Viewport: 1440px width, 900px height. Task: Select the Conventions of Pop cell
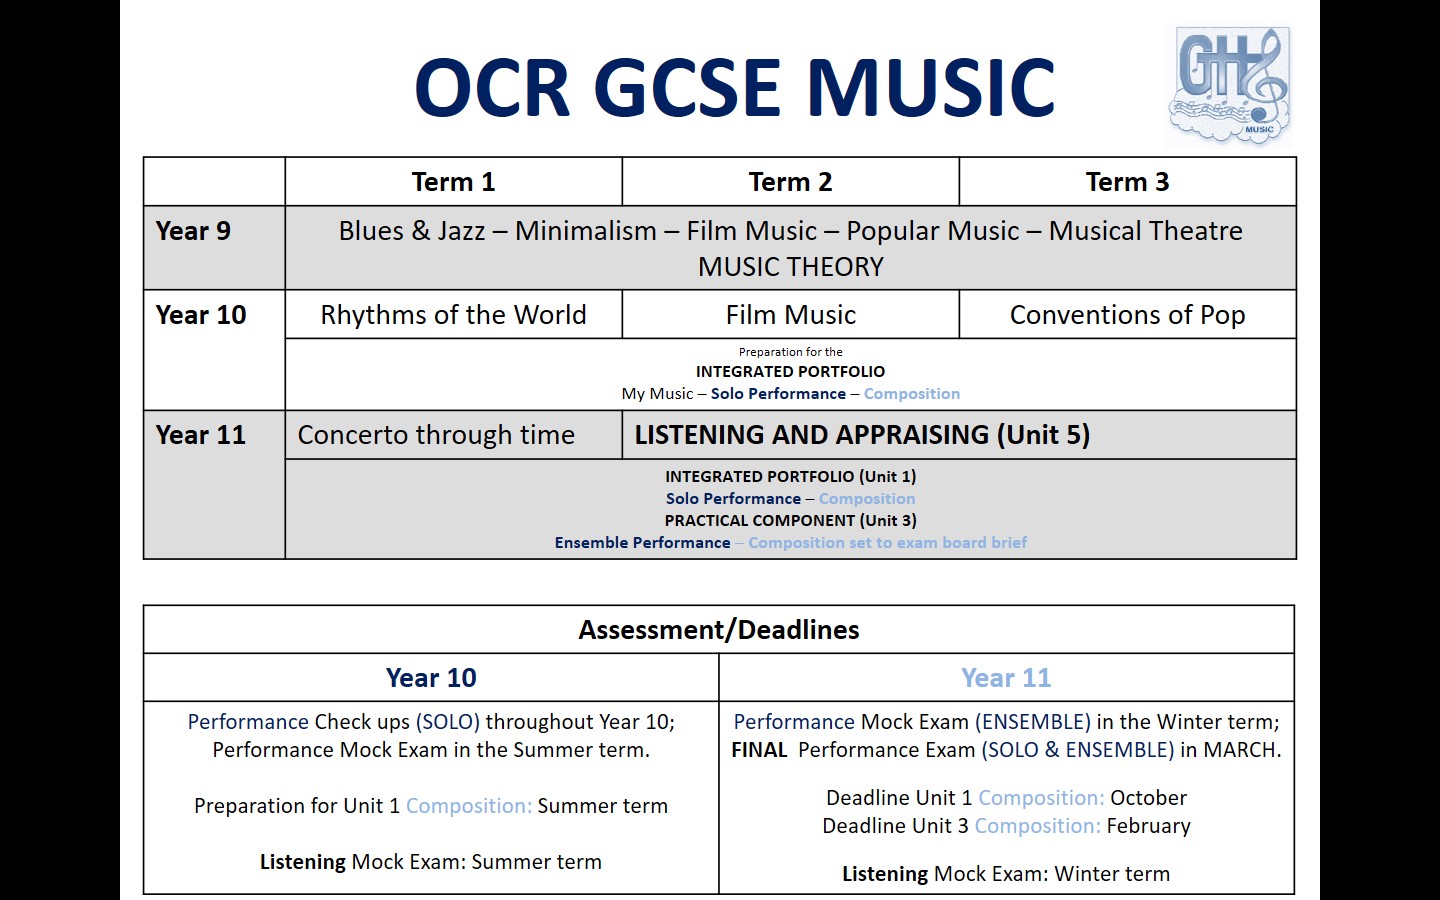click(1127, 315)
